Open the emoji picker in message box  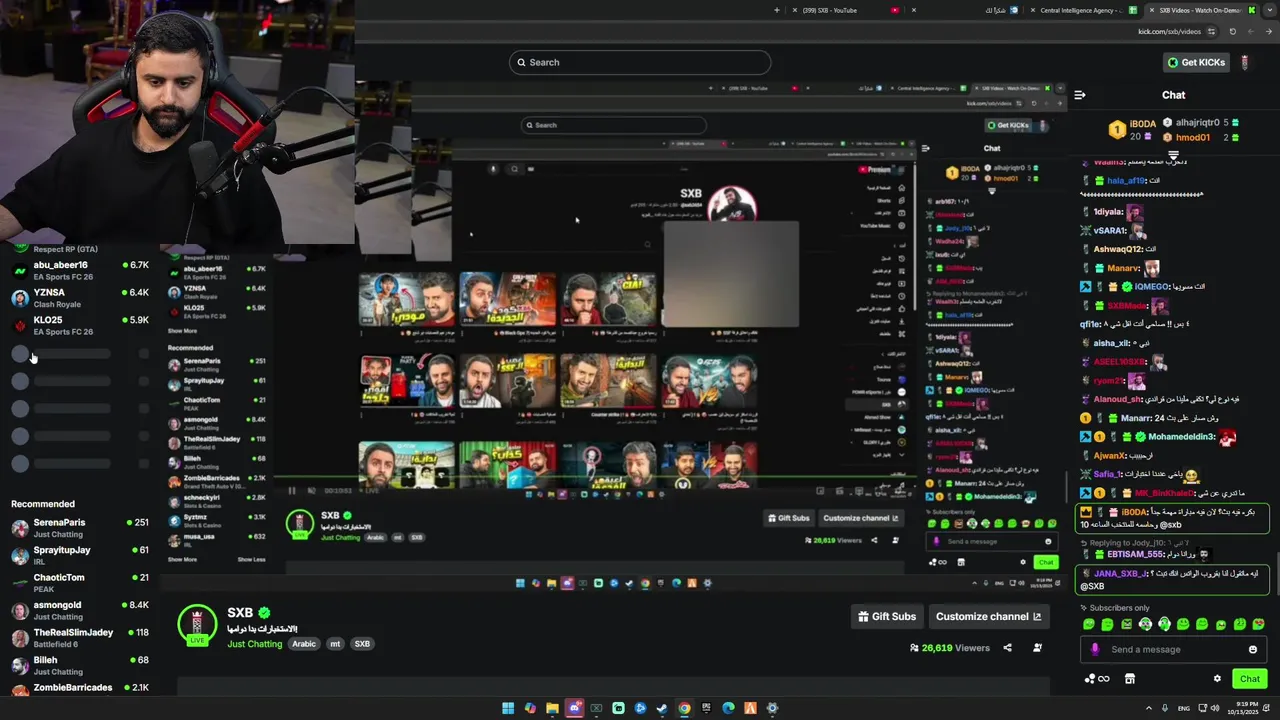[x=1253, y=649]
